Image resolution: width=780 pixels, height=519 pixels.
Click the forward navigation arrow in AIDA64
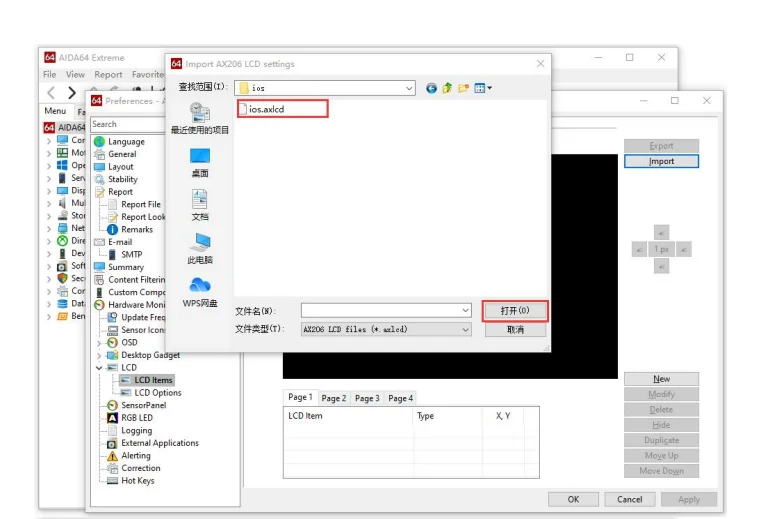(x=72, y=93)
